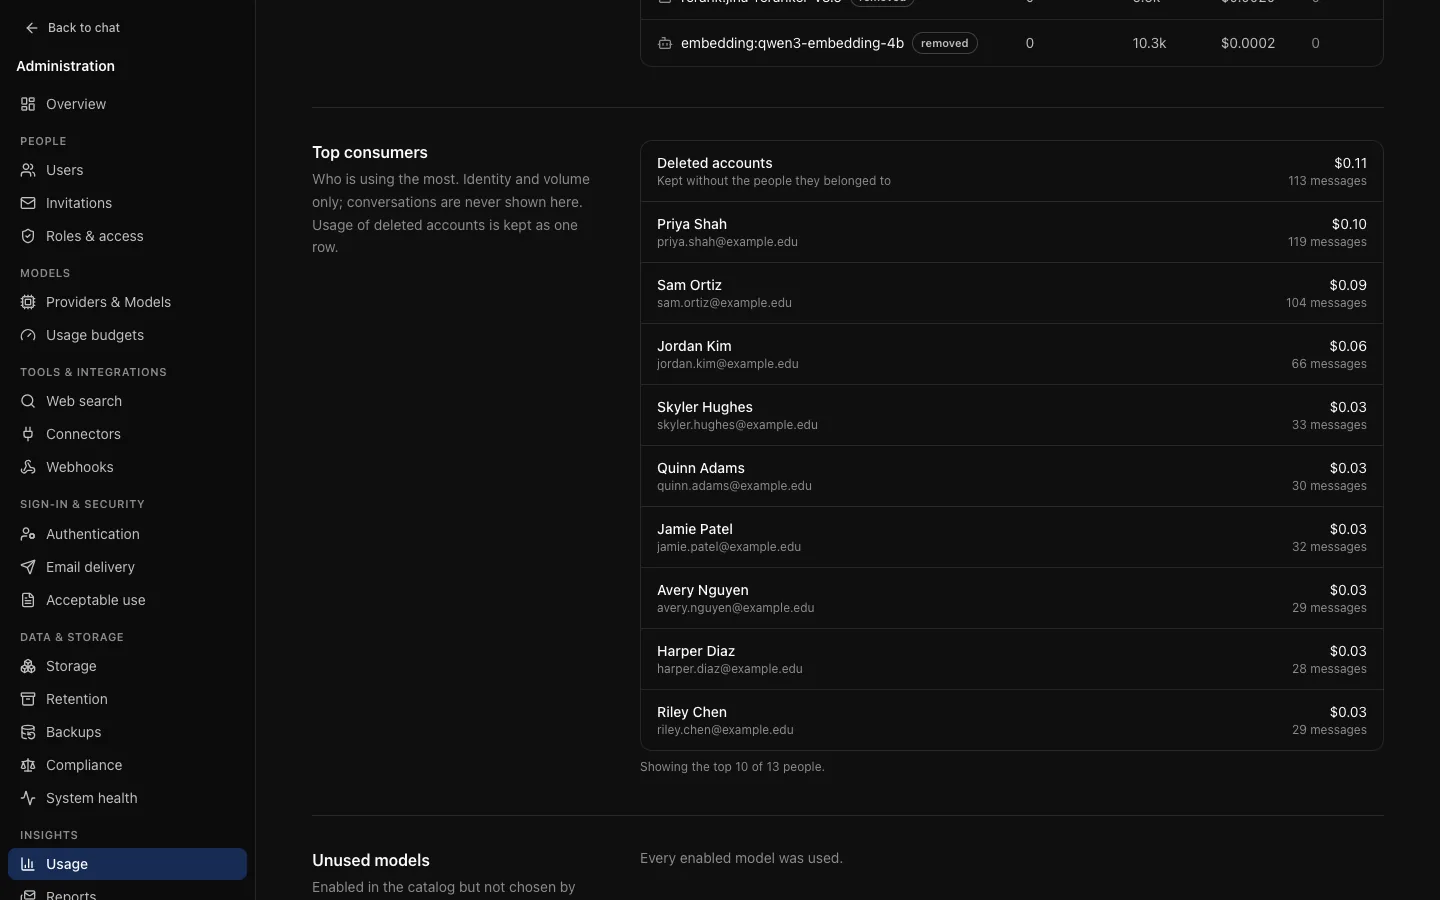Click the Connectors plug icon
Screen dimensions: 1440x900
28,434
